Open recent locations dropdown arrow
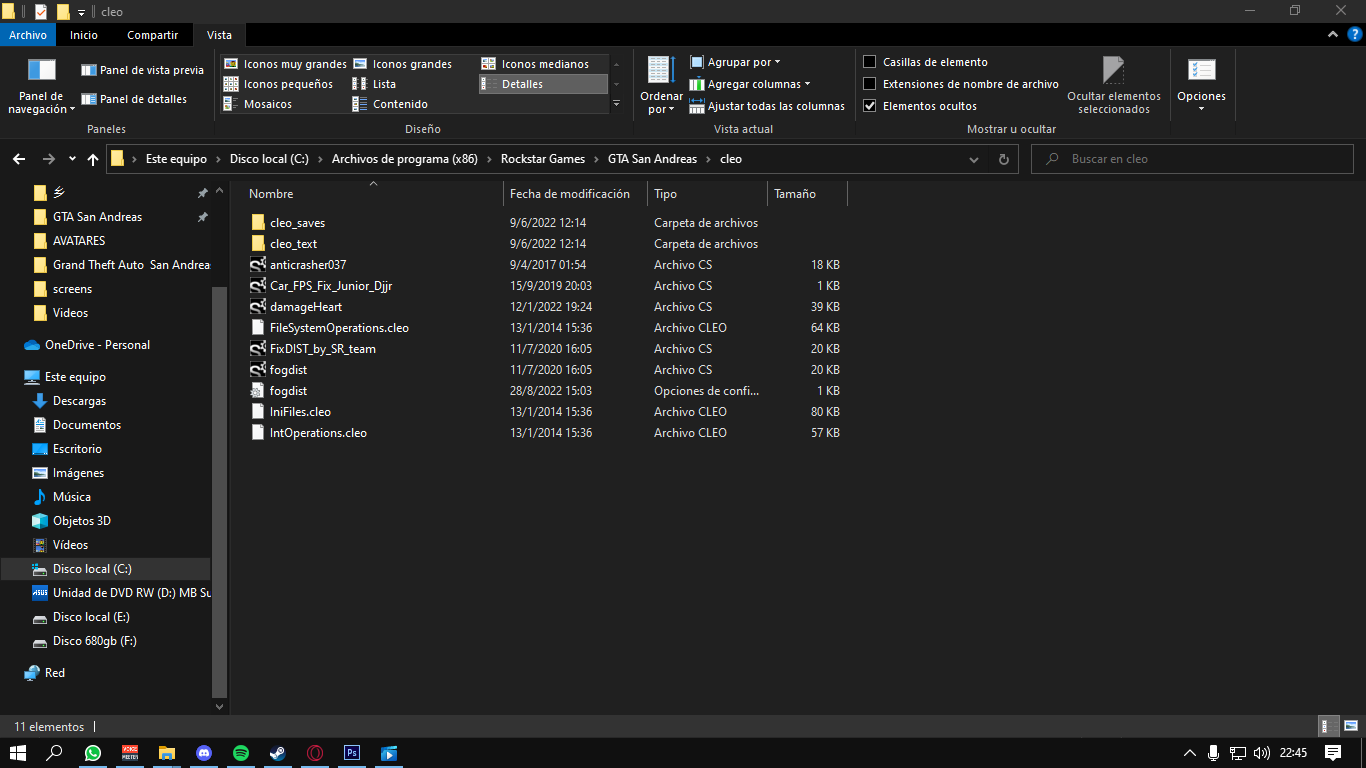1366x768 pixels. tap(72, 159)
